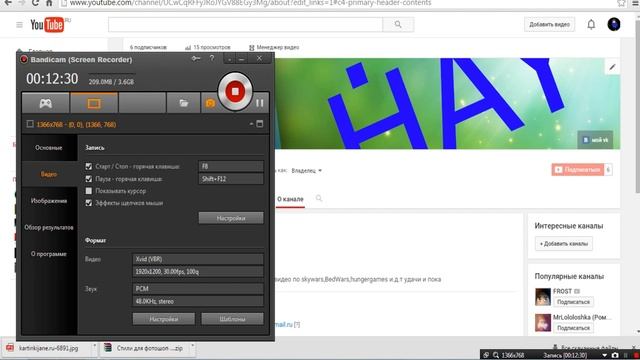Disable the mouse click effects checkbox
Screen dimensions: 640x360
(x=89, y=203)
